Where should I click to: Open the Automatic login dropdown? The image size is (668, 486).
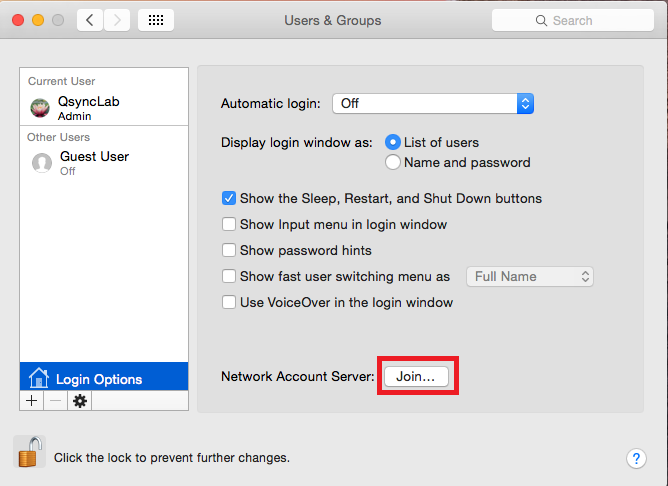coord(433,104)
